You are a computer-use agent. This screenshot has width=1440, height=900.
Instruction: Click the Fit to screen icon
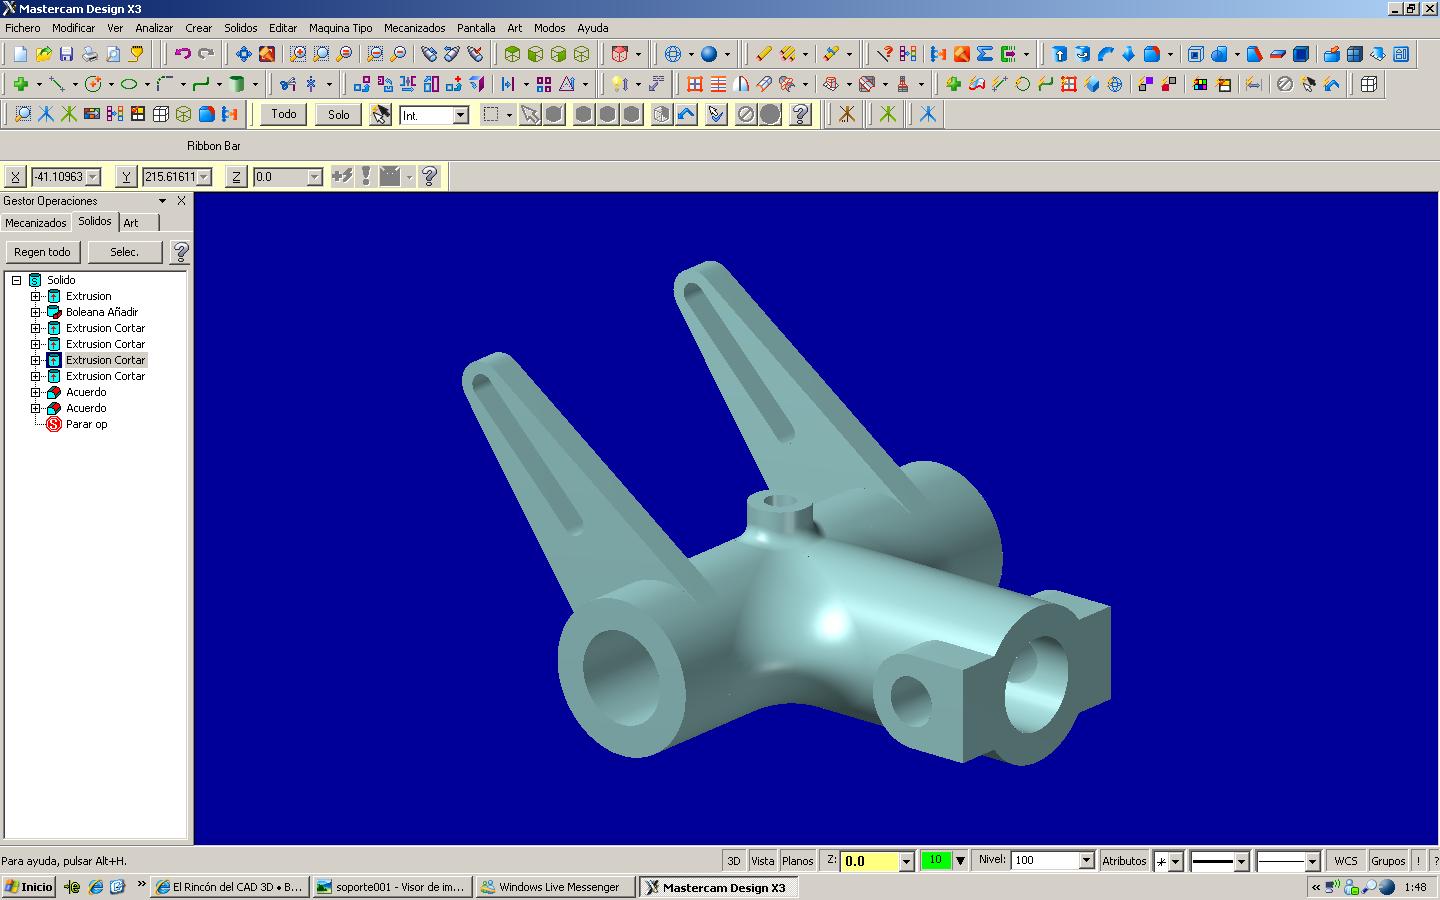[x=244, y=54]
